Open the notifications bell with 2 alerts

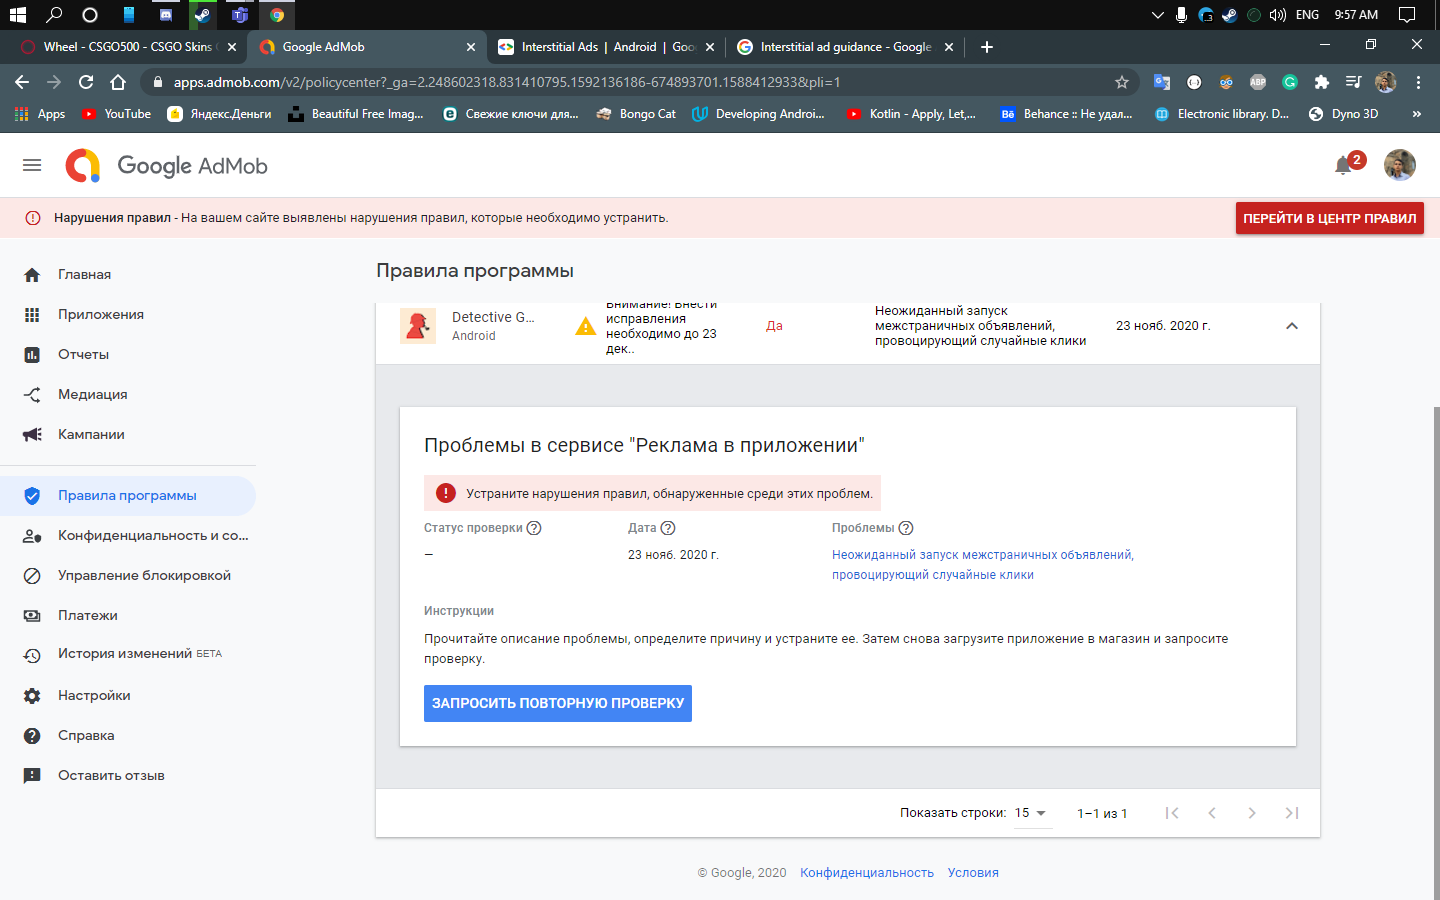[1343, 165]
